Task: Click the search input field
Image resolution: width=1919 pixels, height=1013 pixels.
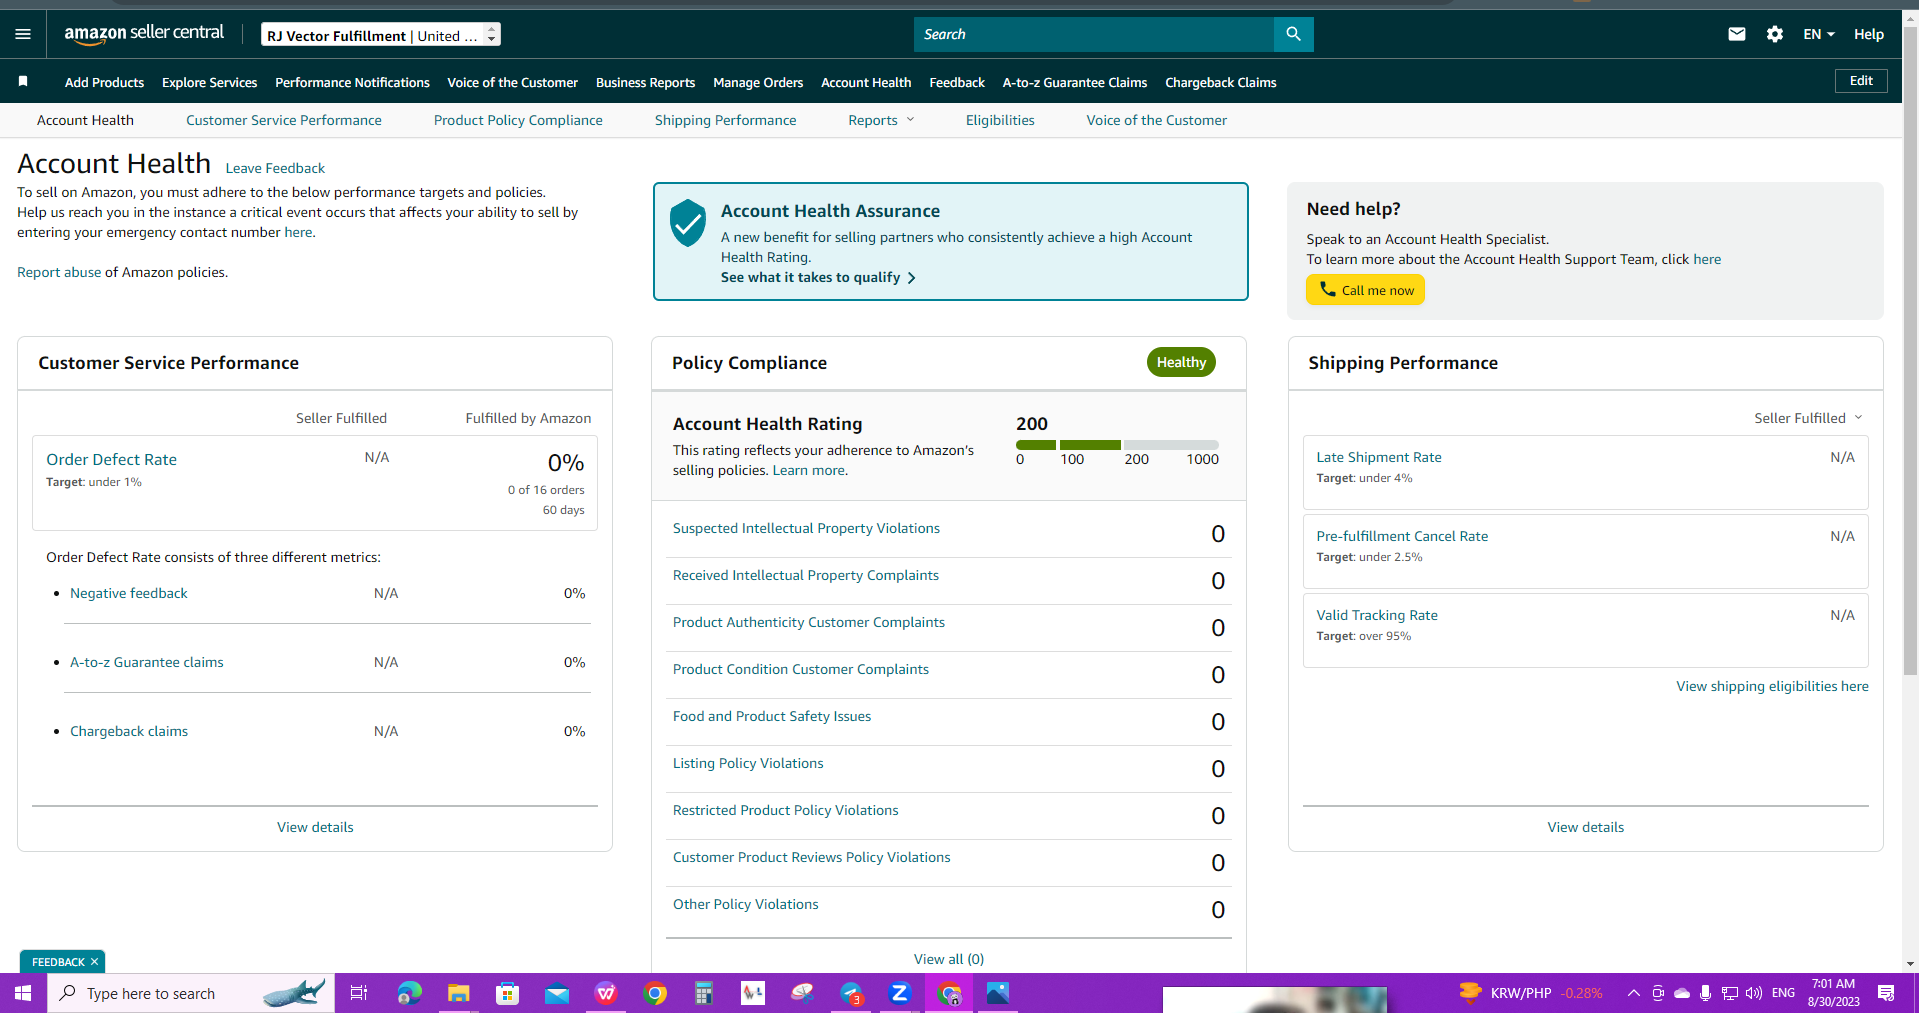Action: tap(1094, 34)
